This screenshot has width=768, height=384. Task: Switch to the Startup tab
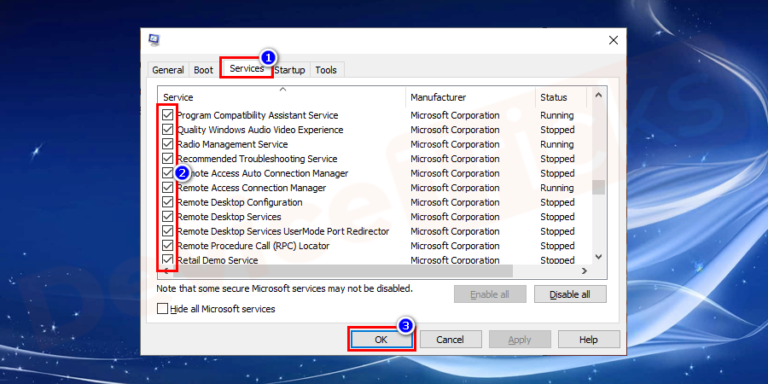click(x=289, y=70)
